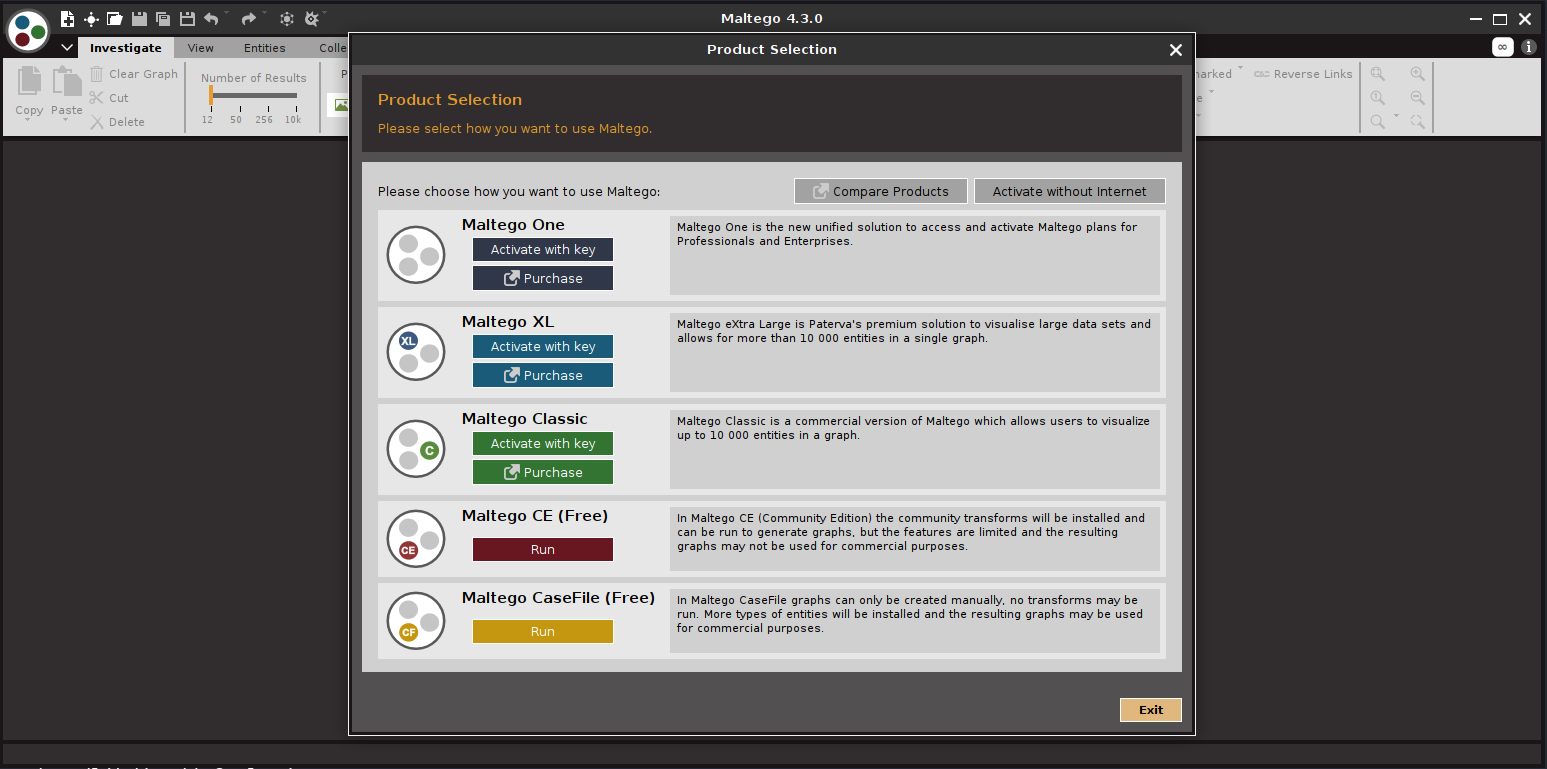Image resolution: width=1547 pixels, height=769 pixels.
Task: Click the Maltego XL product logo
Action: pos(416,352)
